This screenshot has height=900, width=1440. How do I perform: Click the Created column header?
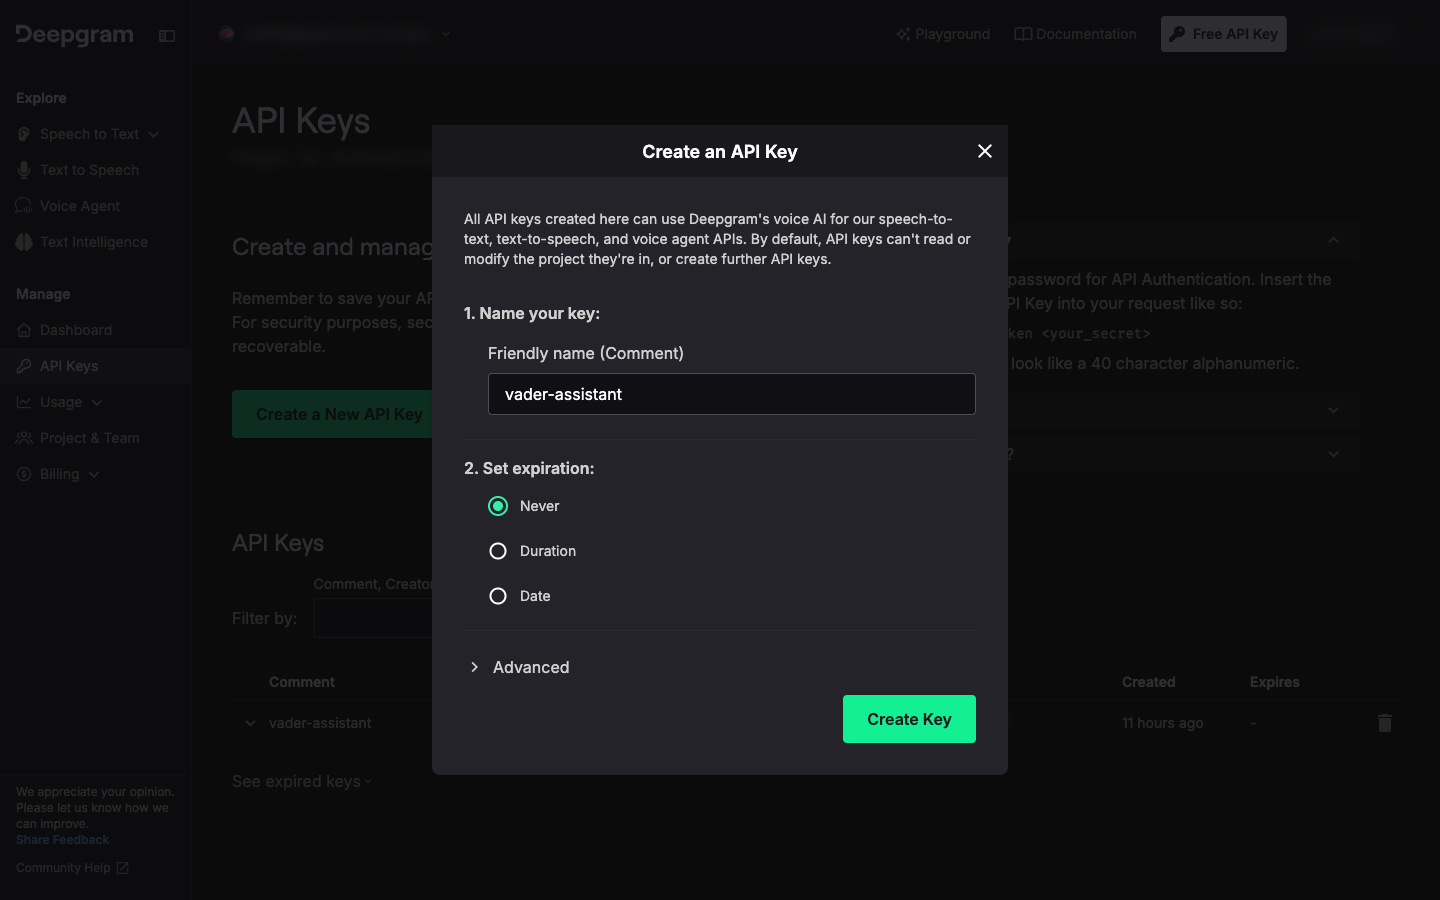tap(1148, 682)
